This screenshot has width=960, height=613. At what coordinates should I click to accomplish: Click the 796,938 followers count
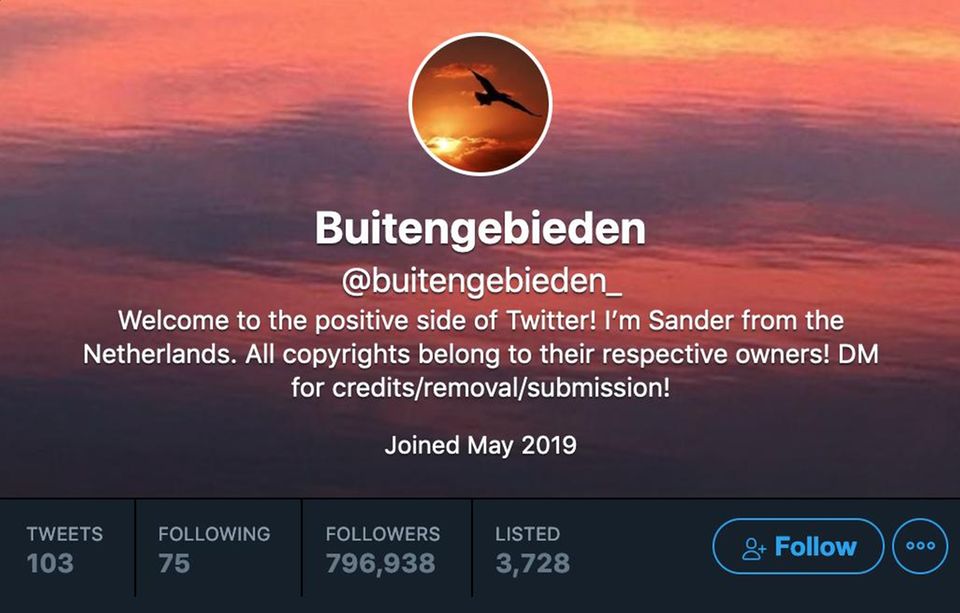(380, 564)
